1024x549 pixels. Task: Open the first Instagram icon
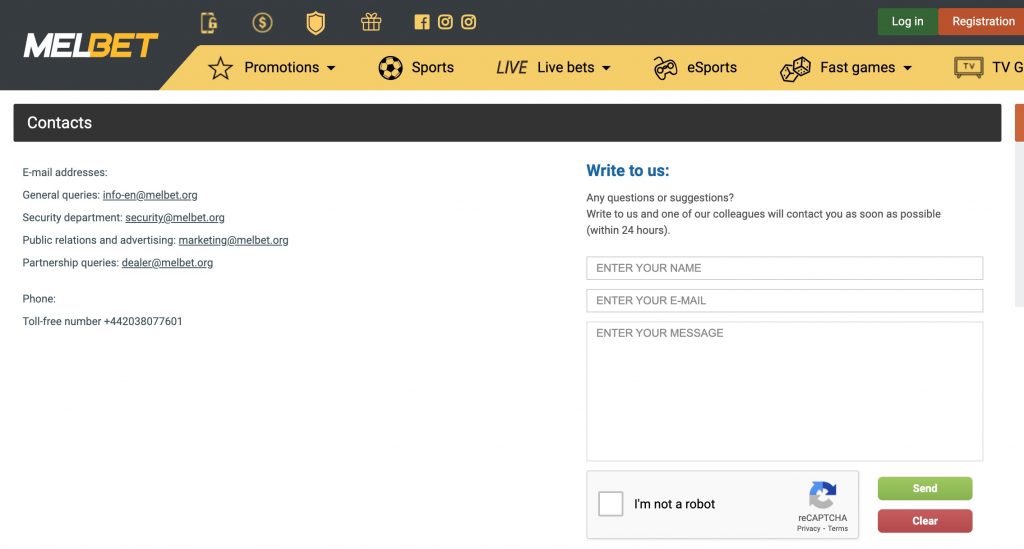(x=445, y=22)
